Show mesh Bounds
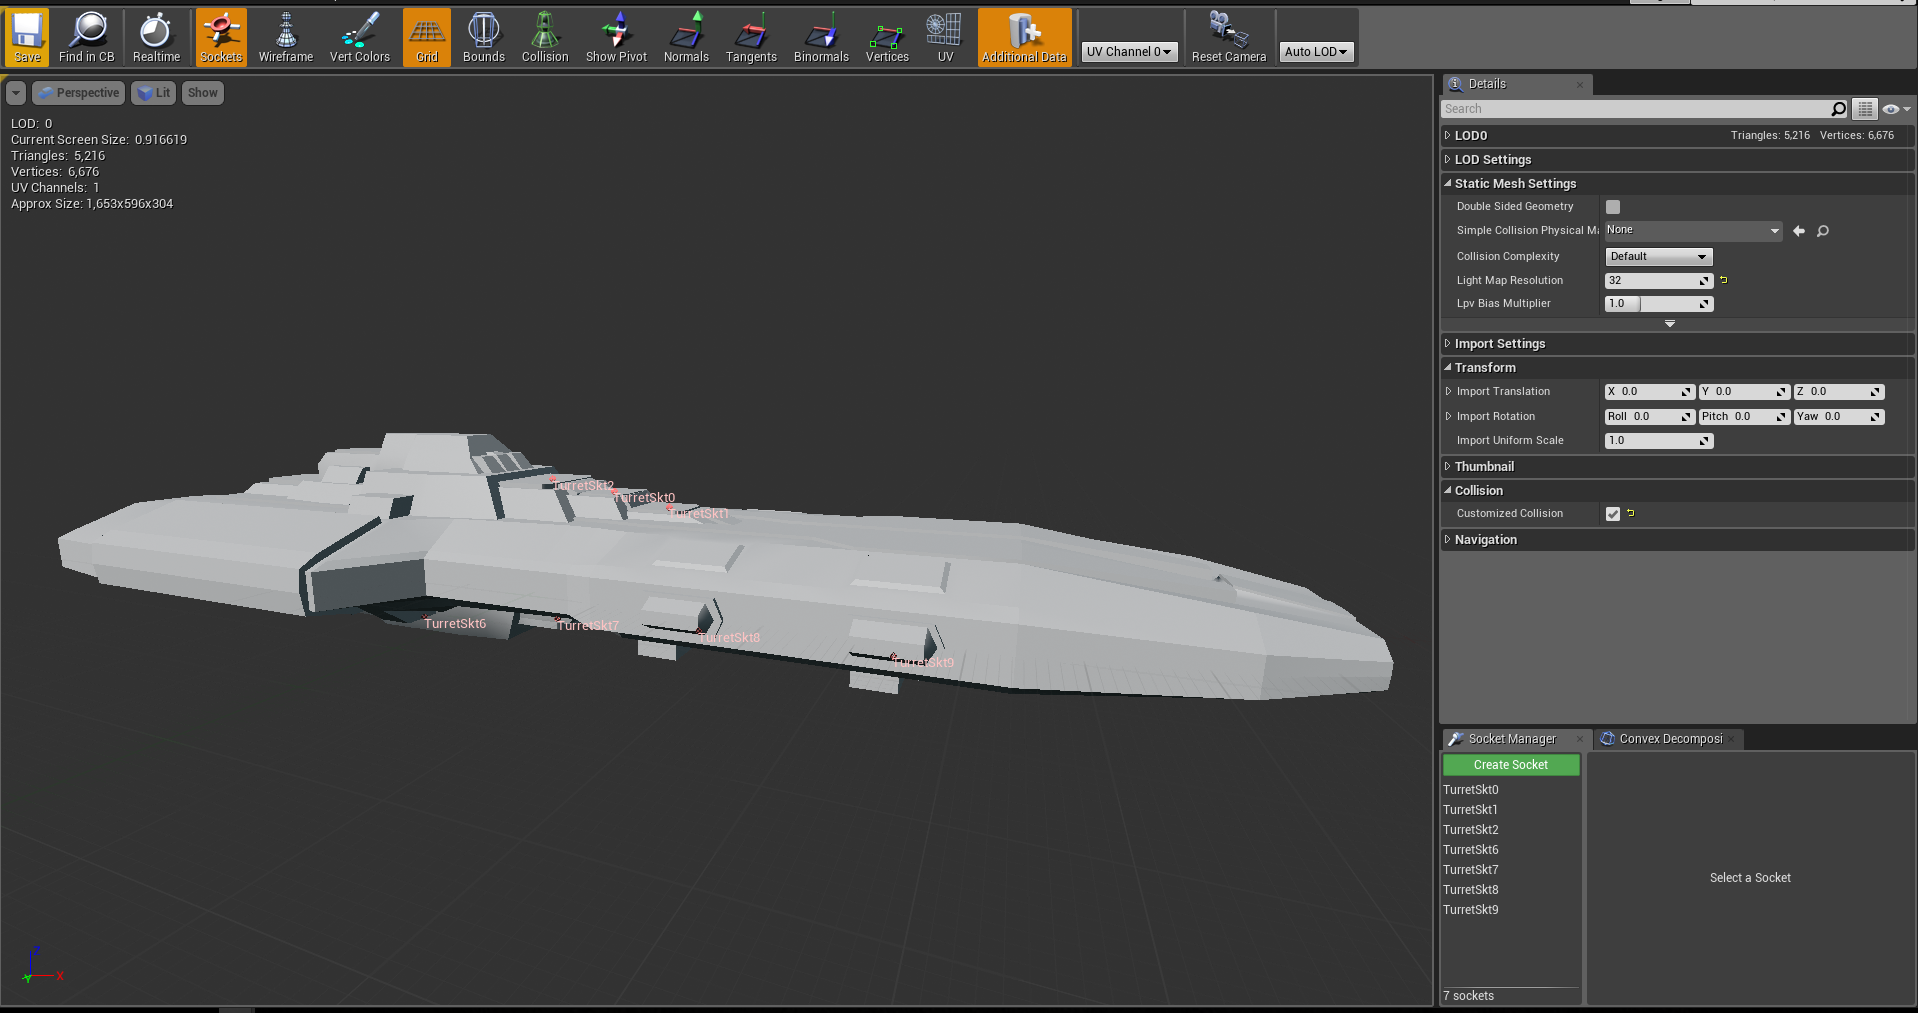 [484, 38]
